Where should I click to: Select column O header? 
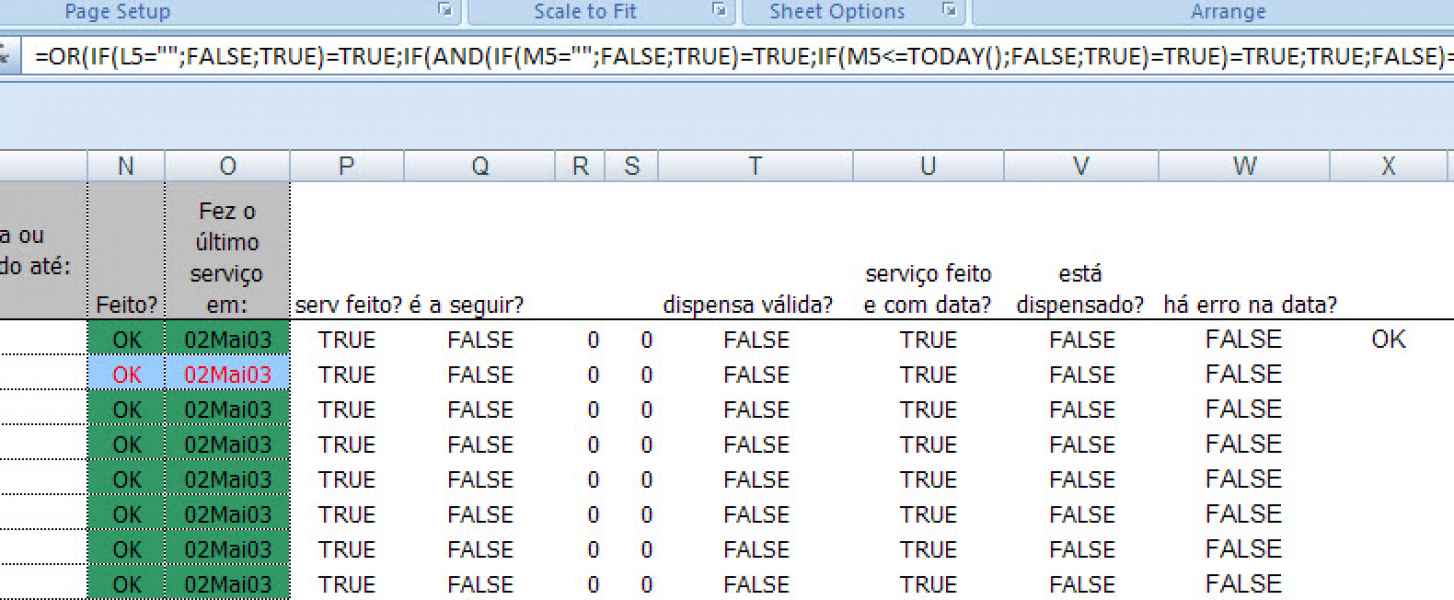227,167
